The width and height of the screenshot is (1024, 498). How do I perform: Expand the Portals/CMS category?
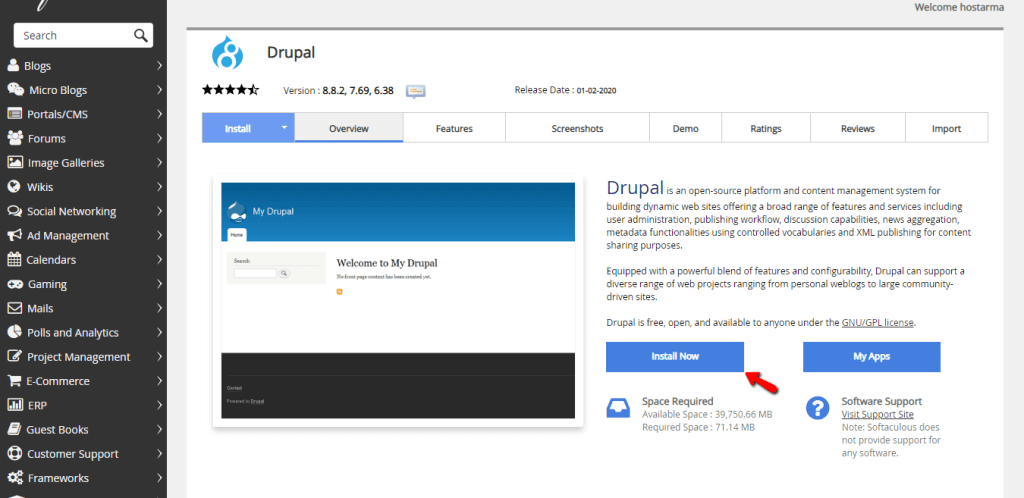(x=159, y=115)
